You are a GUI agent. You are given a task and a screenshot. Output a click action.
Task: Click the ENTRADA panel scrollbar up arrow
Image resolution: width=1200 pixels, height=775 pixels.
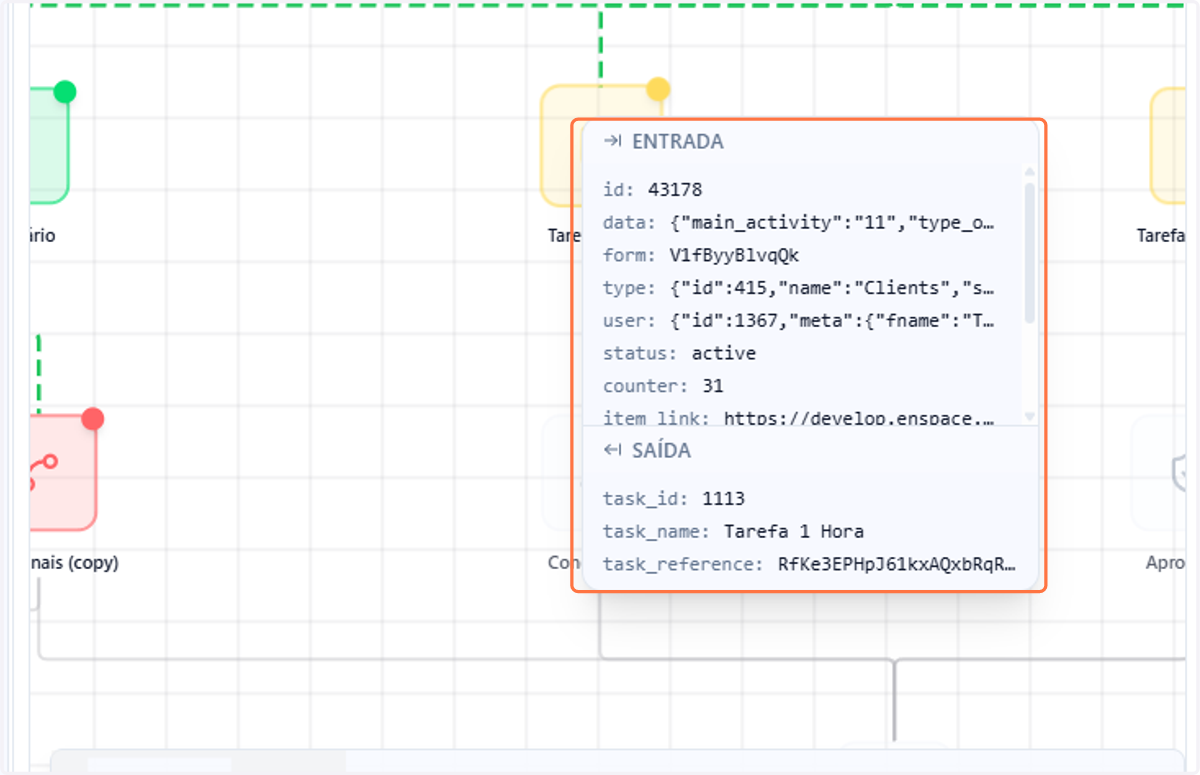1030,173
